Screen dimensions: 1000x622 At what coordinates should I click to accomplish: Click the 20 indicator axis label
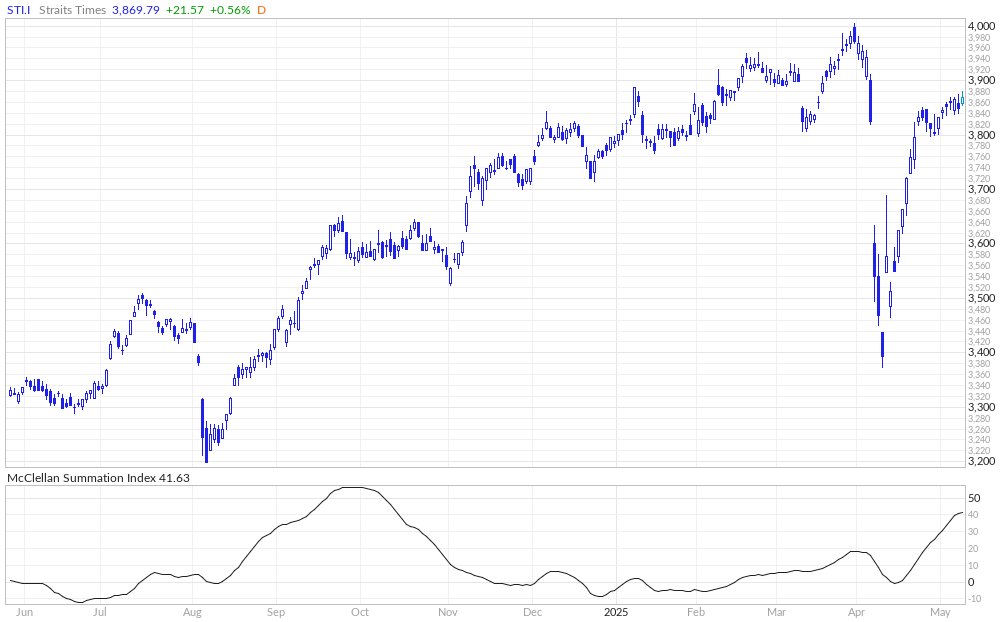click(x=974, y=549)
